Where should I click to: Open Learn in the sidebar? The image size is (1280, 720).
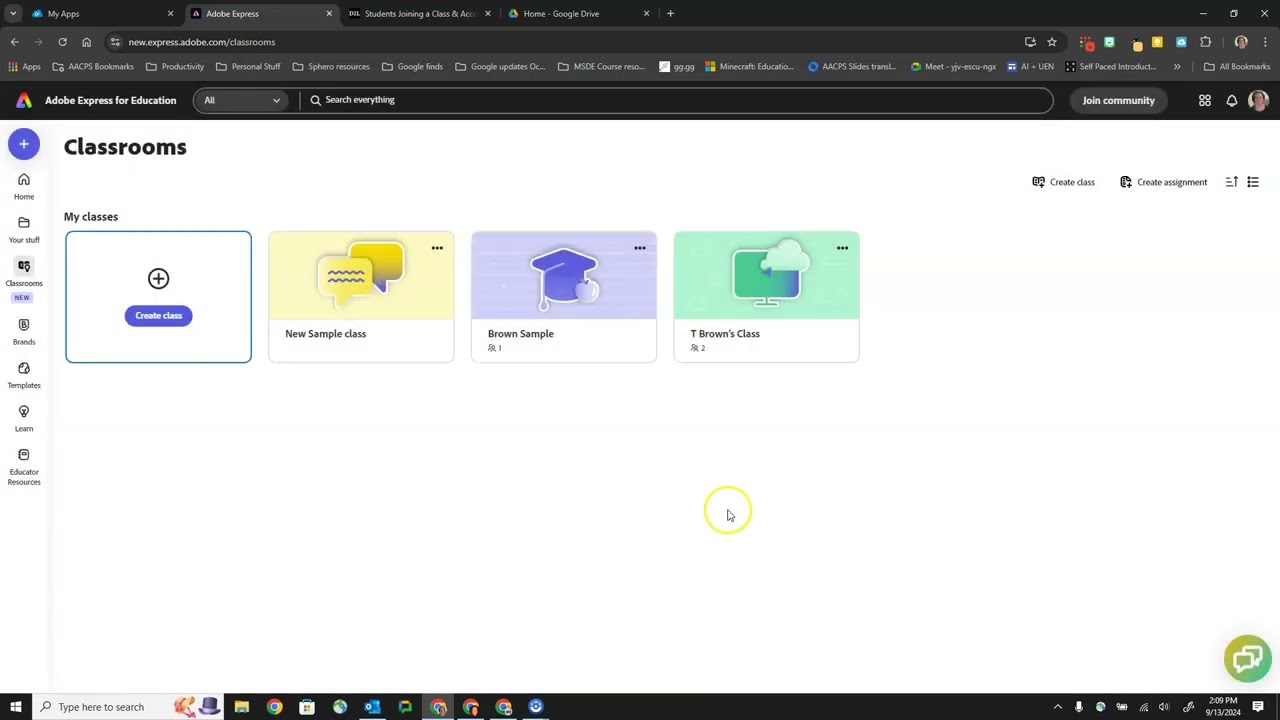point(24,418)
